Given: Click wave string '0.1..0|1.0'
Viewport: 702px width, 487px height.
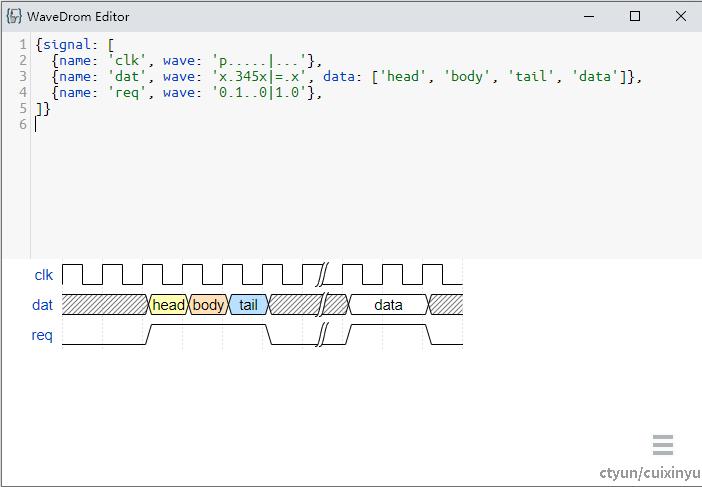Looking at the screenshot, I should pos(262,93).
